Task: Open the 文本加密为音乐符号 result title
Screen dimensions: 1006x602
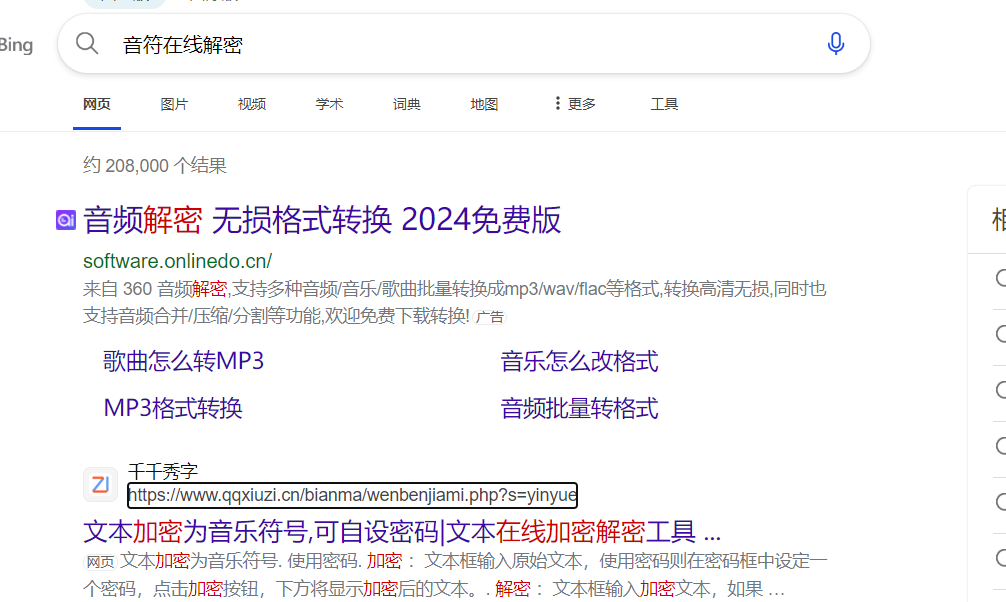Action: 402,532
